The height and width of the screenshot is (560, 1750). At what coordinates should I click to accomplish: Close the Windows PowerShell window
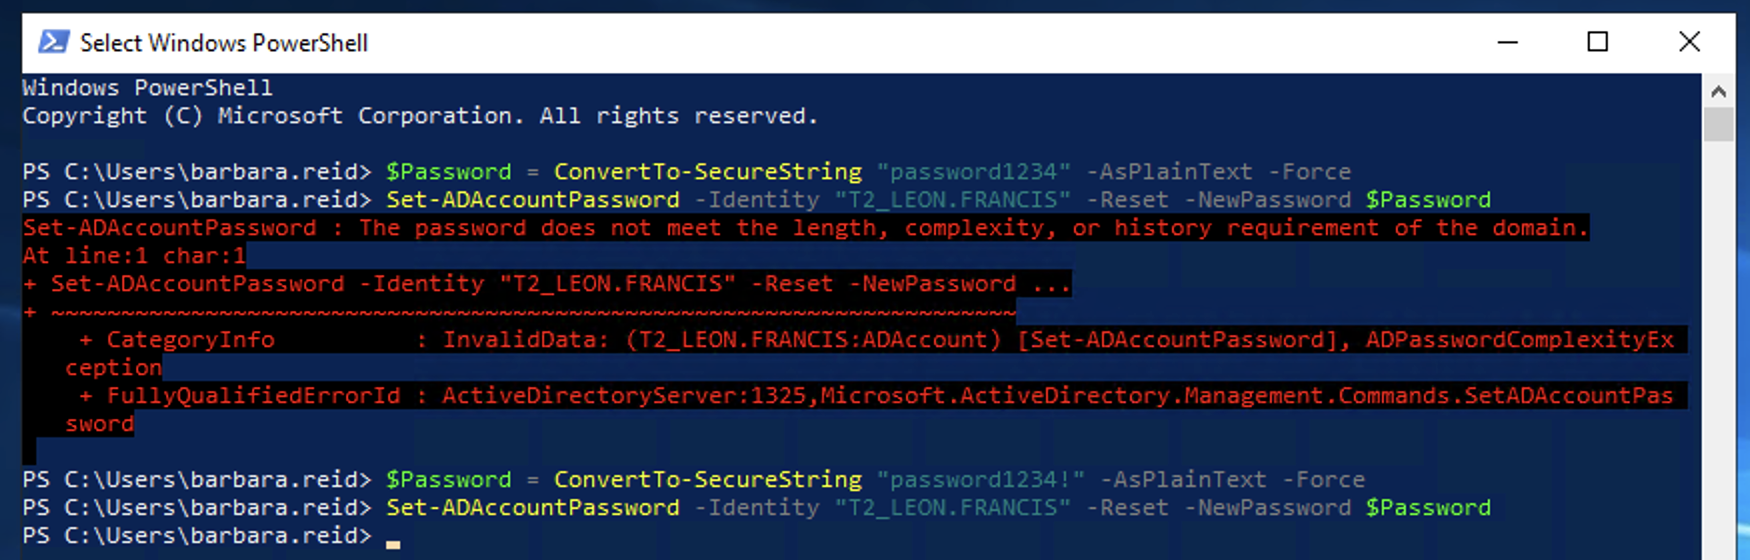click(x=1689, y=42)
